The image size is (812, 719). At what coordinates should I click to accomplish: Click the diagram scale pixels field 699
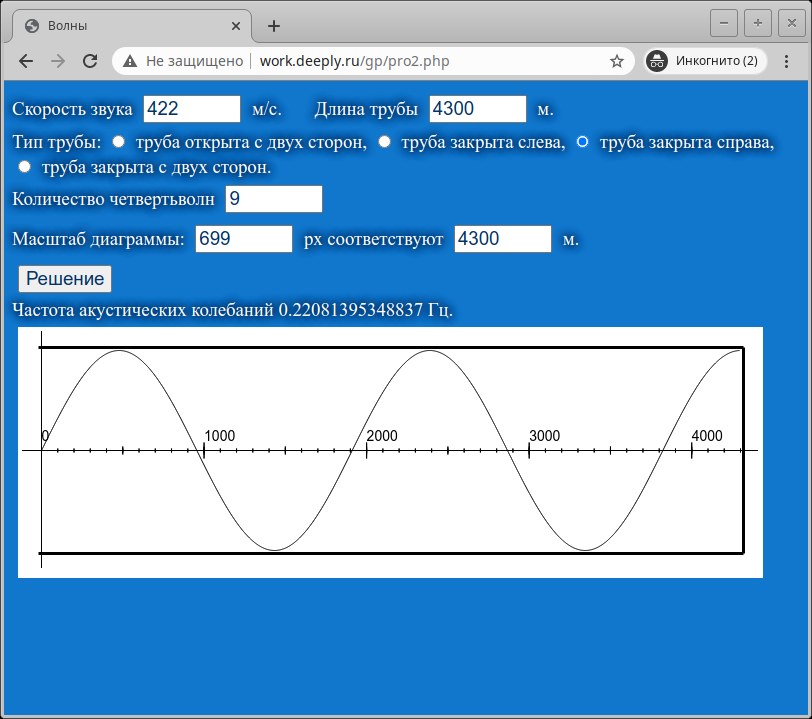[x=244, y=239]
